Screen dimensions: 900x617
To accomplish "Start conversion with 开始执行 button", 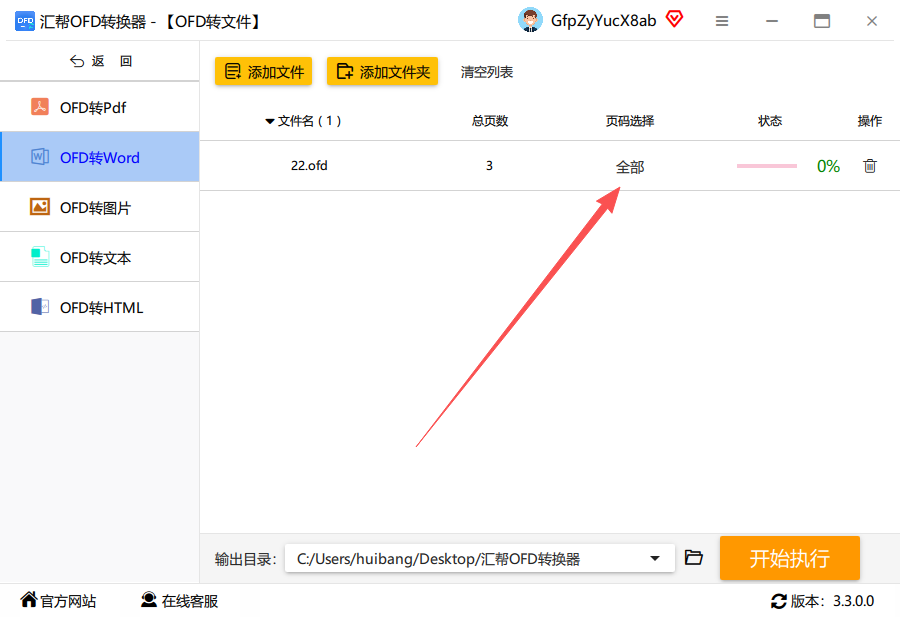I will coord(789,558).
